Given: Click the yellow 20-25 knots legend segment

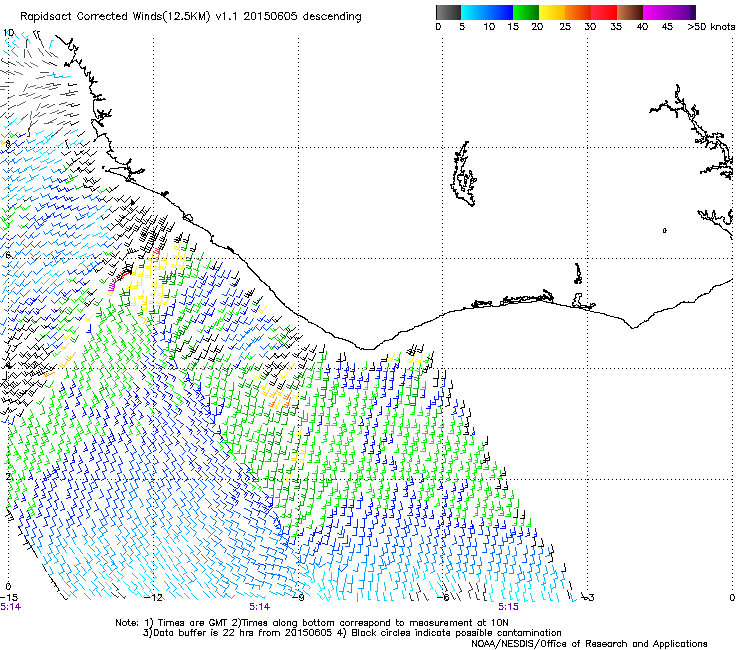Looking at the screenshot, I should coord(552,12).
